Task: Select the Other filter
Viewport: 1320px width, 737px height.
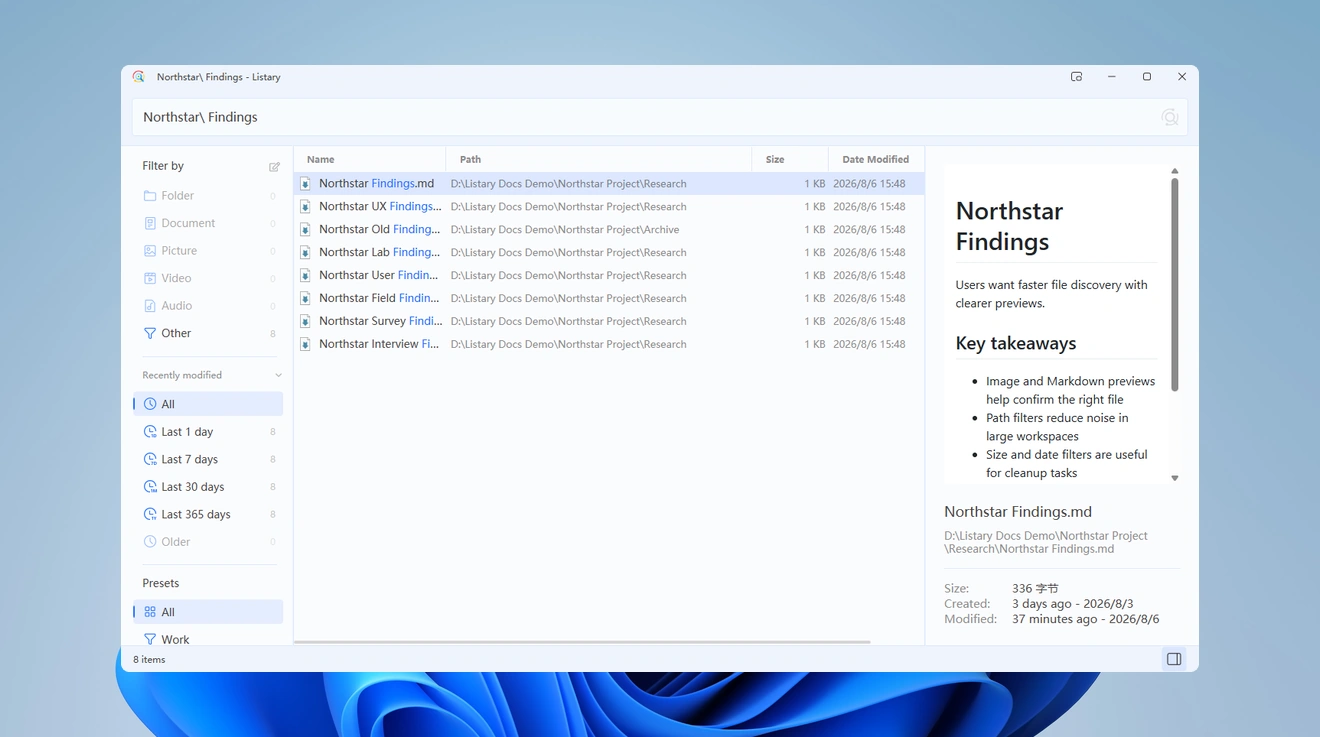Action: 208,333
